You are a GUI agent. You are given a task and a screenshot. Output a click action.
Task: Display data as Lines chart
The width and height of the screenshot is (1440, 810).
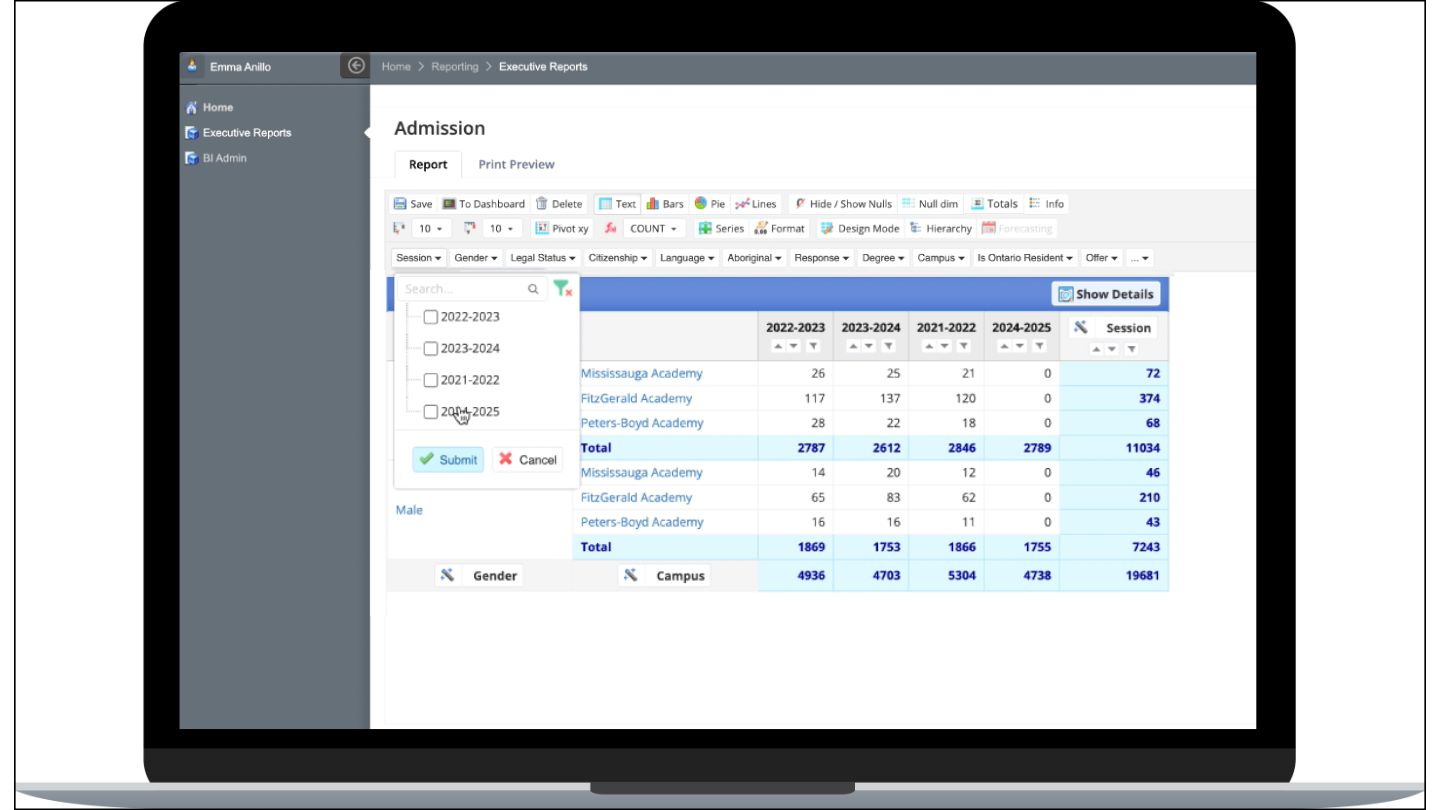point(756,203)
